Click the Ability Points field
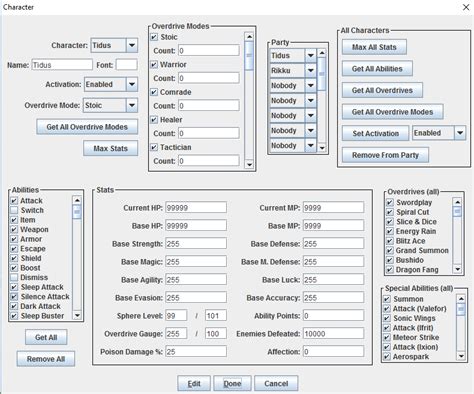 click(333, 316)
